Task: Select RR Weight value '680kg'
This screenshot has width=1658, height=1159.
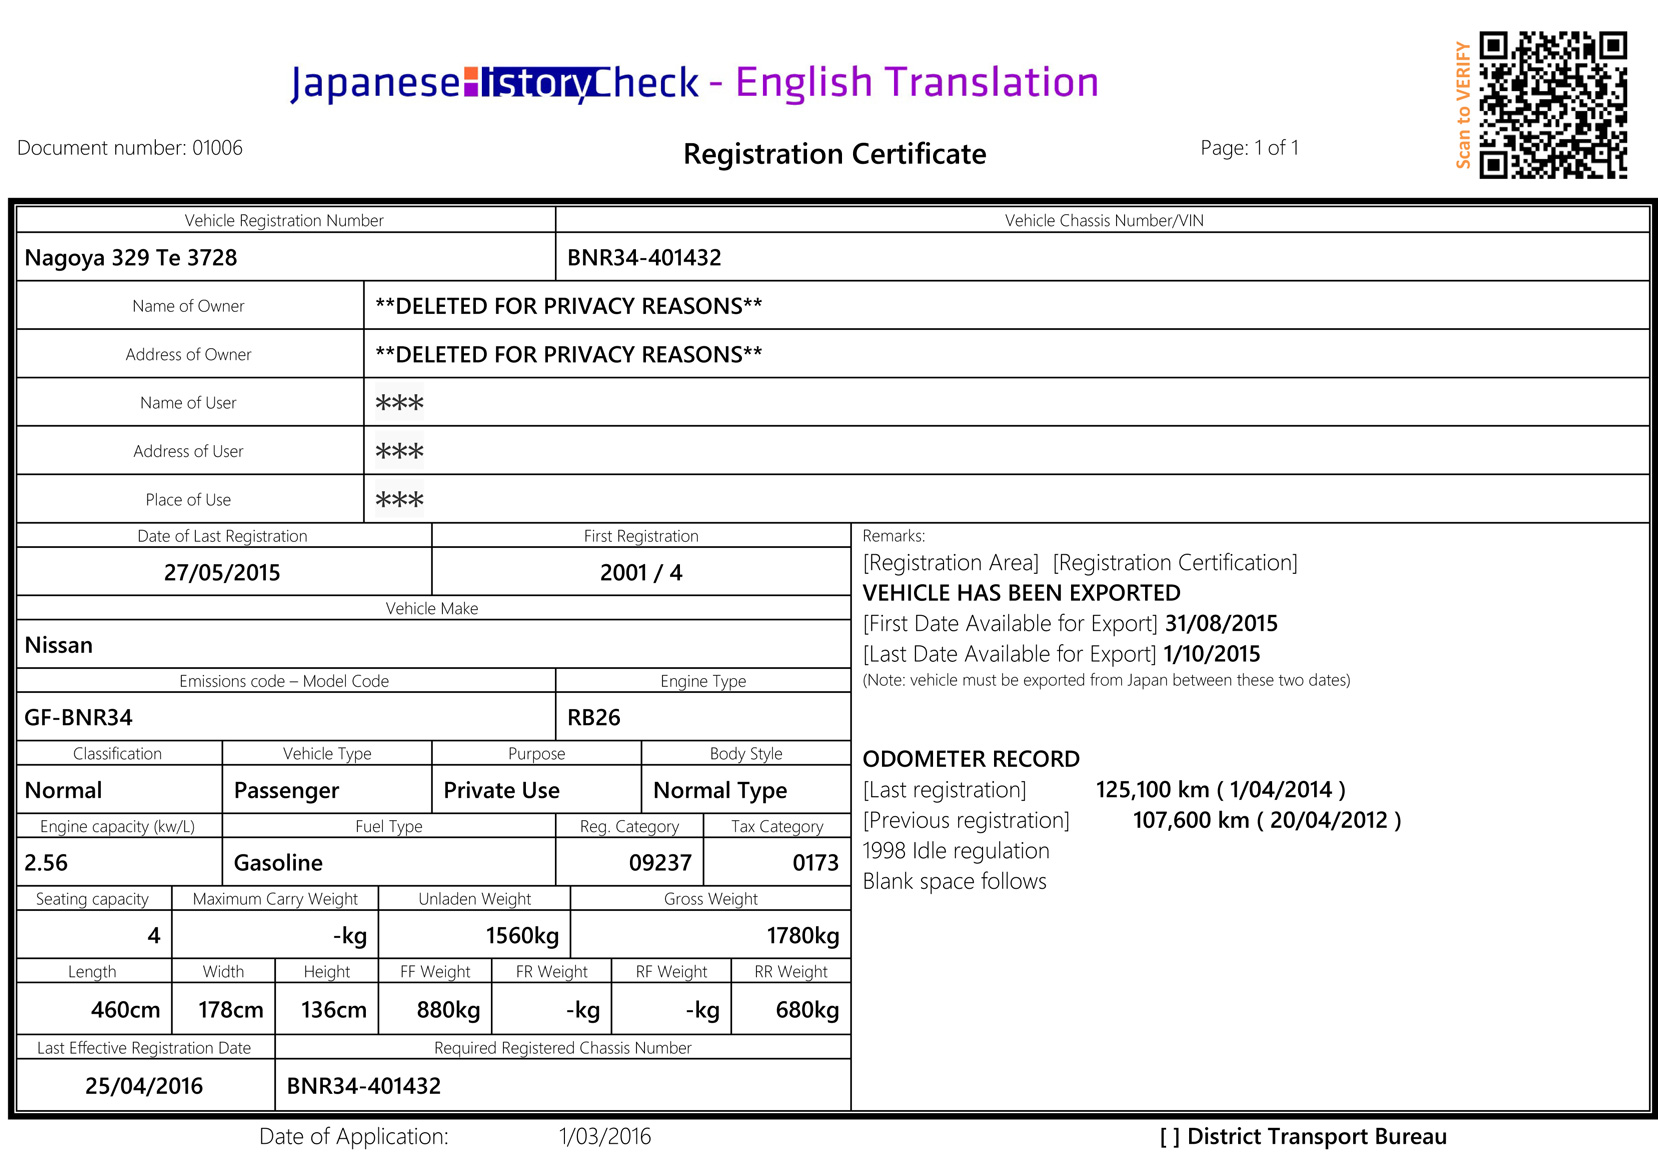Action: (x=807, y=1010)
